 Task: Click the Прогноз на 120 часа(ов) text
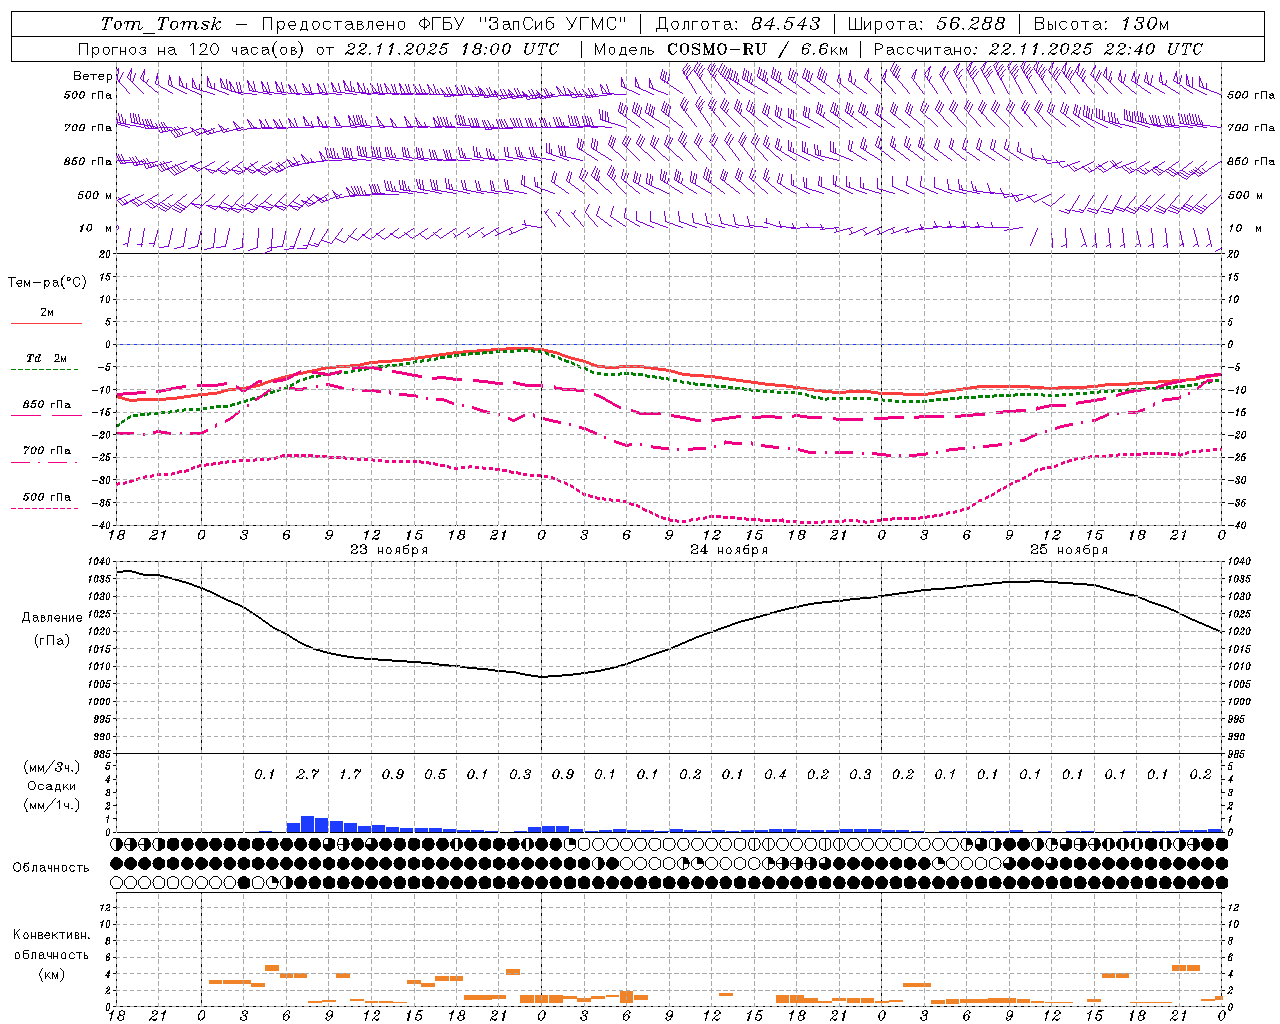pos(192,49)
